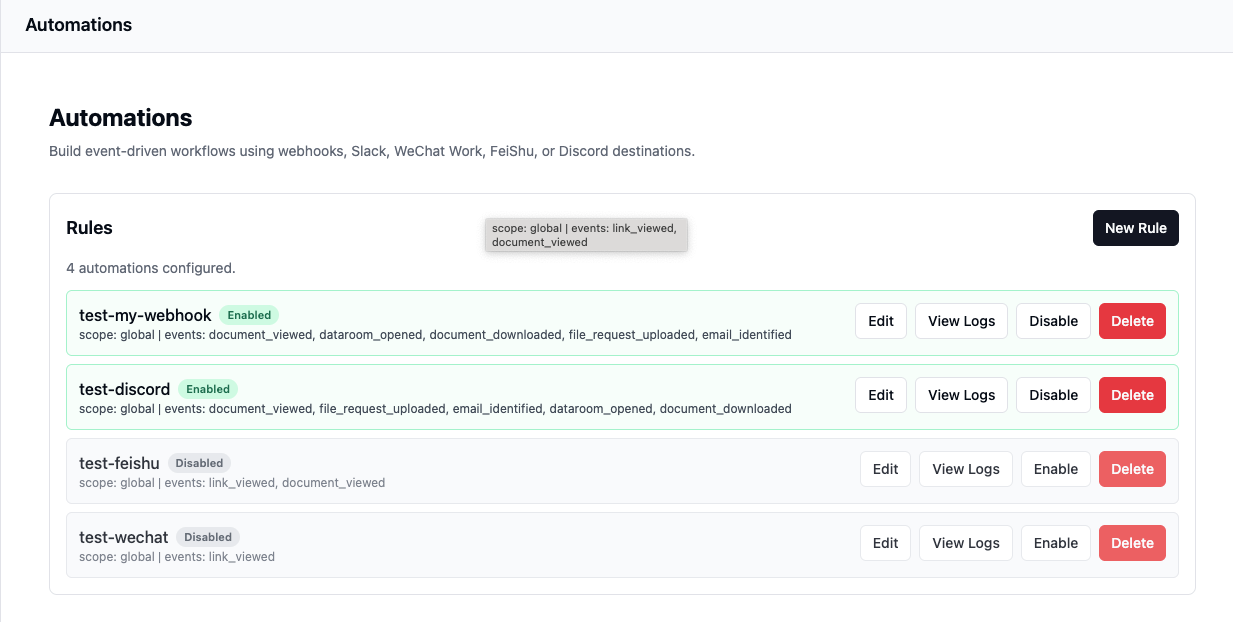Click the Disabled badge on test-feishu

click(x=199, y=463)
